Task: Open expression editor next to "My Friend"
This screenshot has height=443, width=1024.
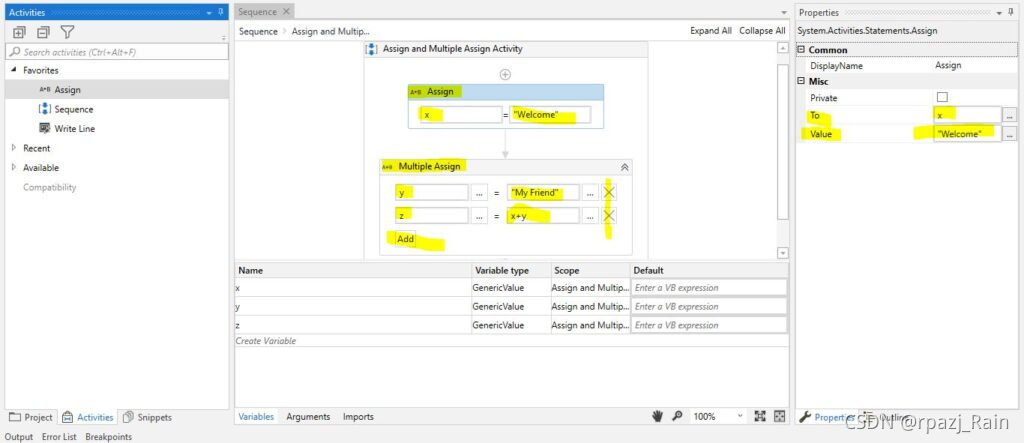Action: [x=590, y=193]
